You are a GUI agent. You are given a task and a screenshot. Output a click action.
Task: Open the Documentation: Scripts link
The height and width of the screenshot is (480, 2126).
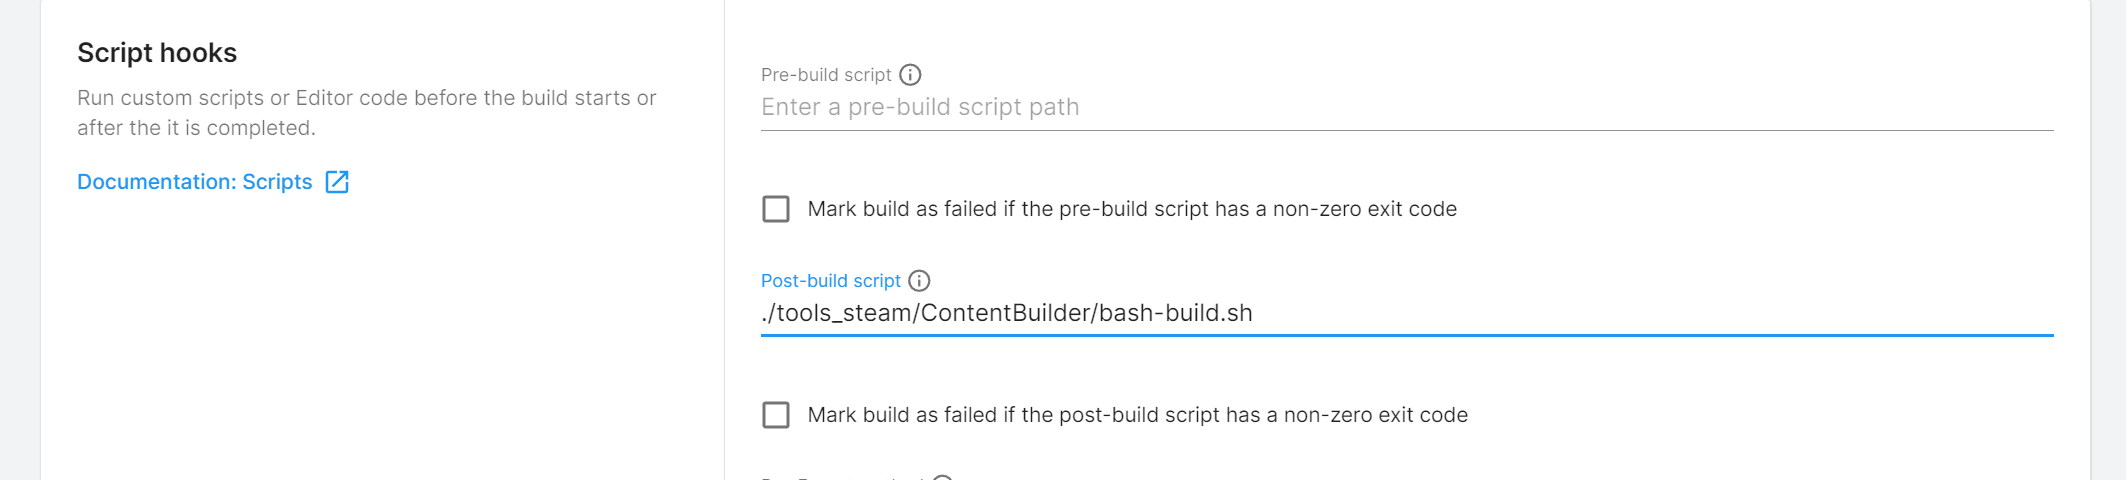tap(195, 182)
